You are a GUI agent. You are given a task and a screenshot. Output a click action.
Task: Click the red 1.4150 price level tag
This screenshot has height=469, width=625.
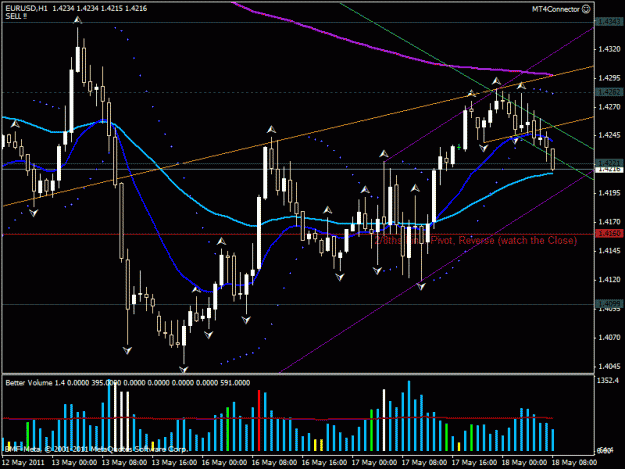pos(609,234)
